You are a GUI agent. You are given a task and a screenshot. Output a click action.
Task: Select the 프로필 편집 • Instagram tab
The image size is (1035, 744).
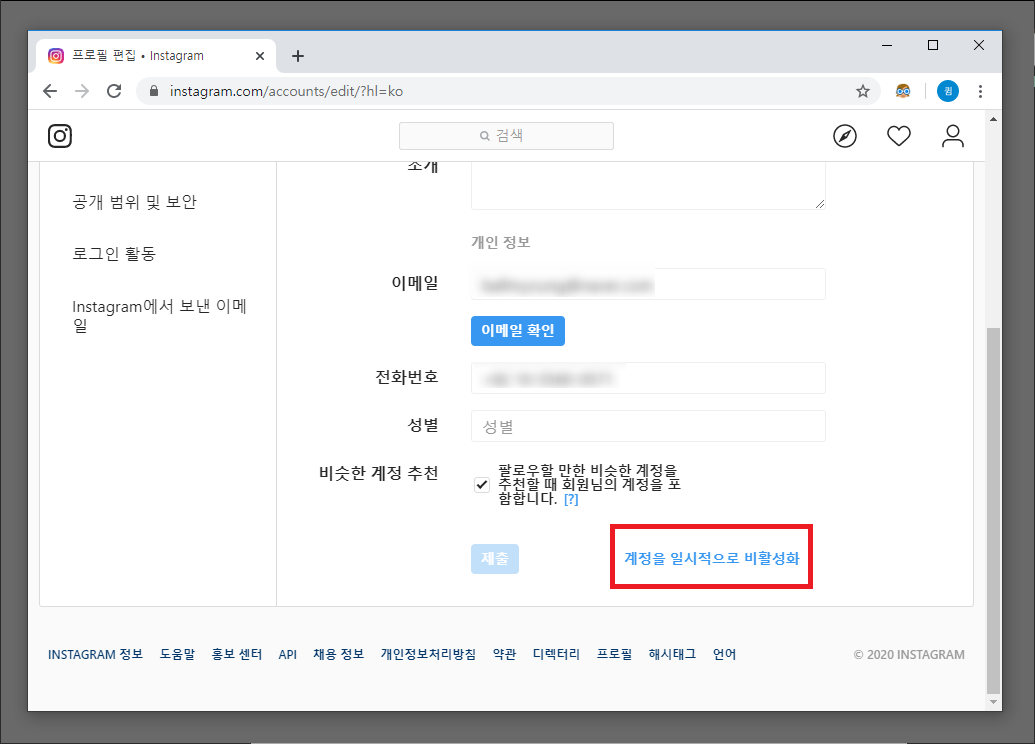click(156, 56)
